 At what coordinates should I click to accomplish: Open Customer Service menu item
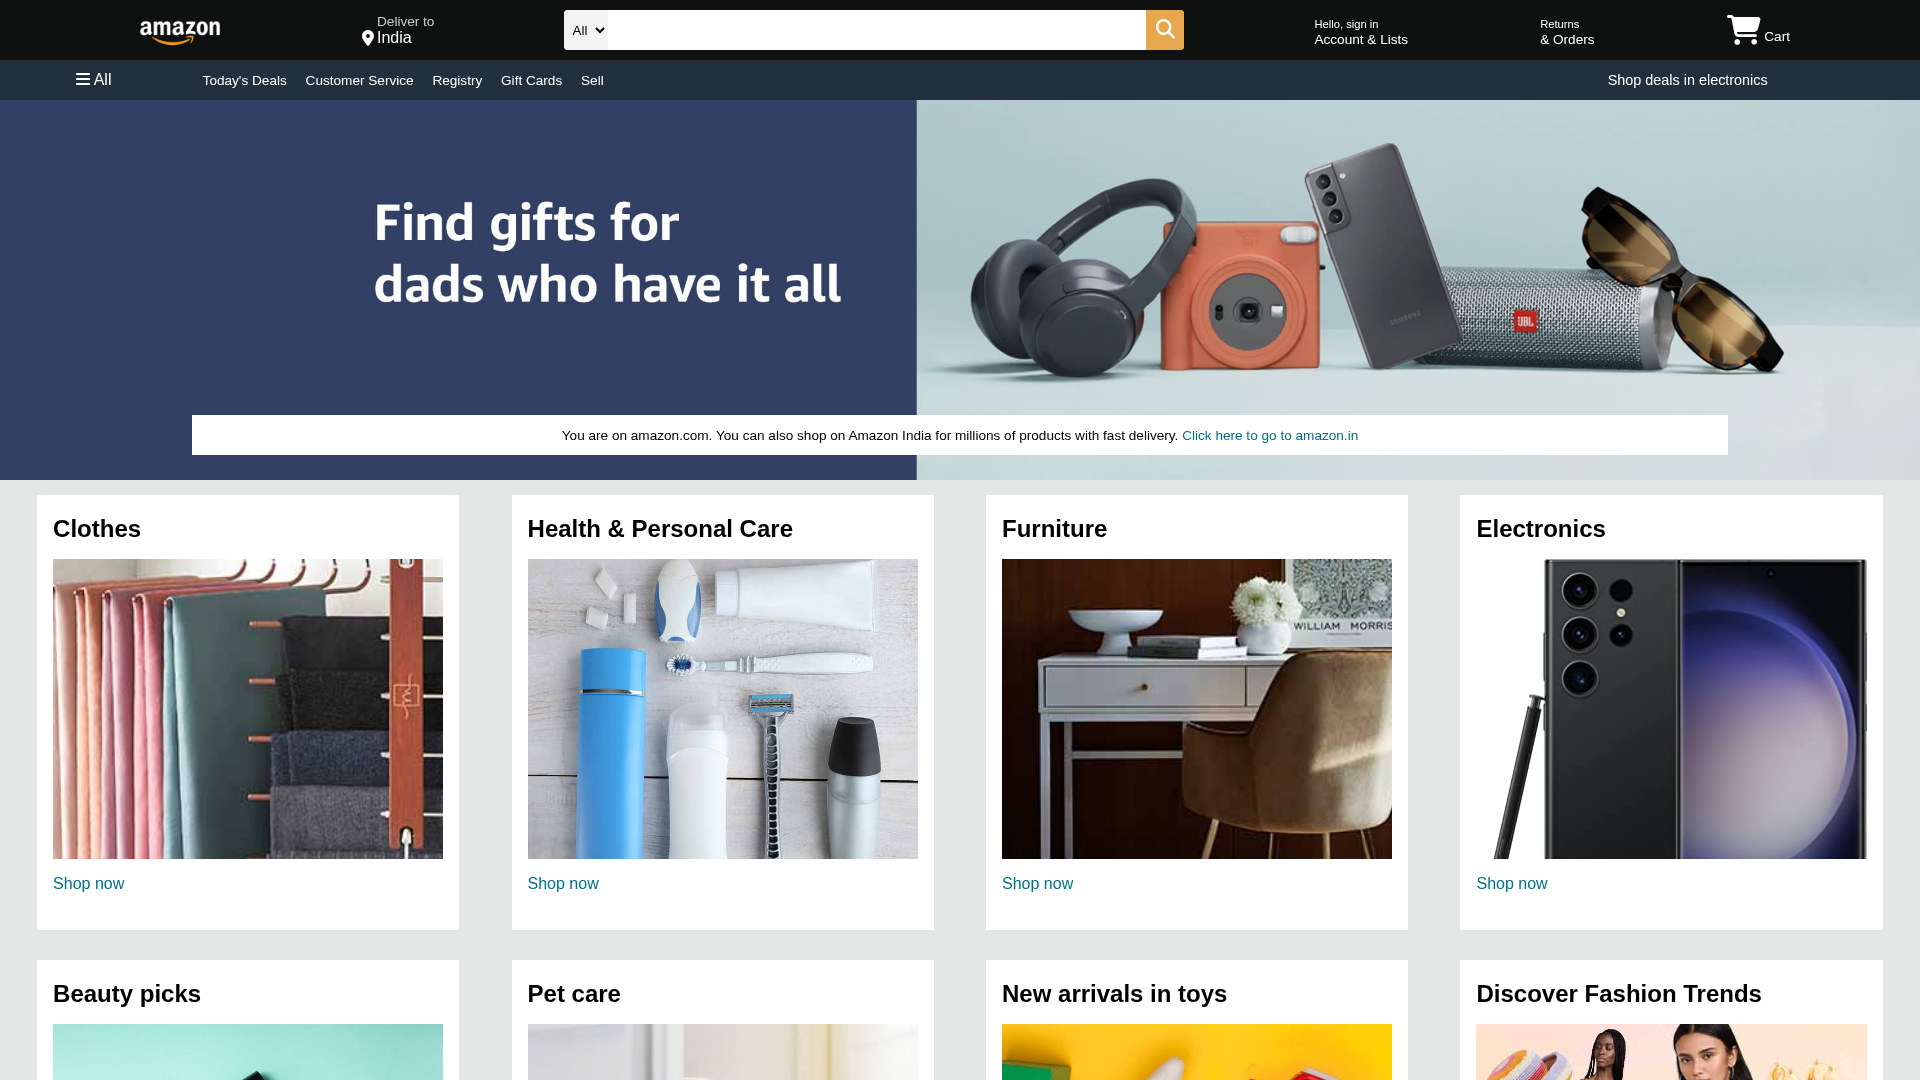pos(359,80)
